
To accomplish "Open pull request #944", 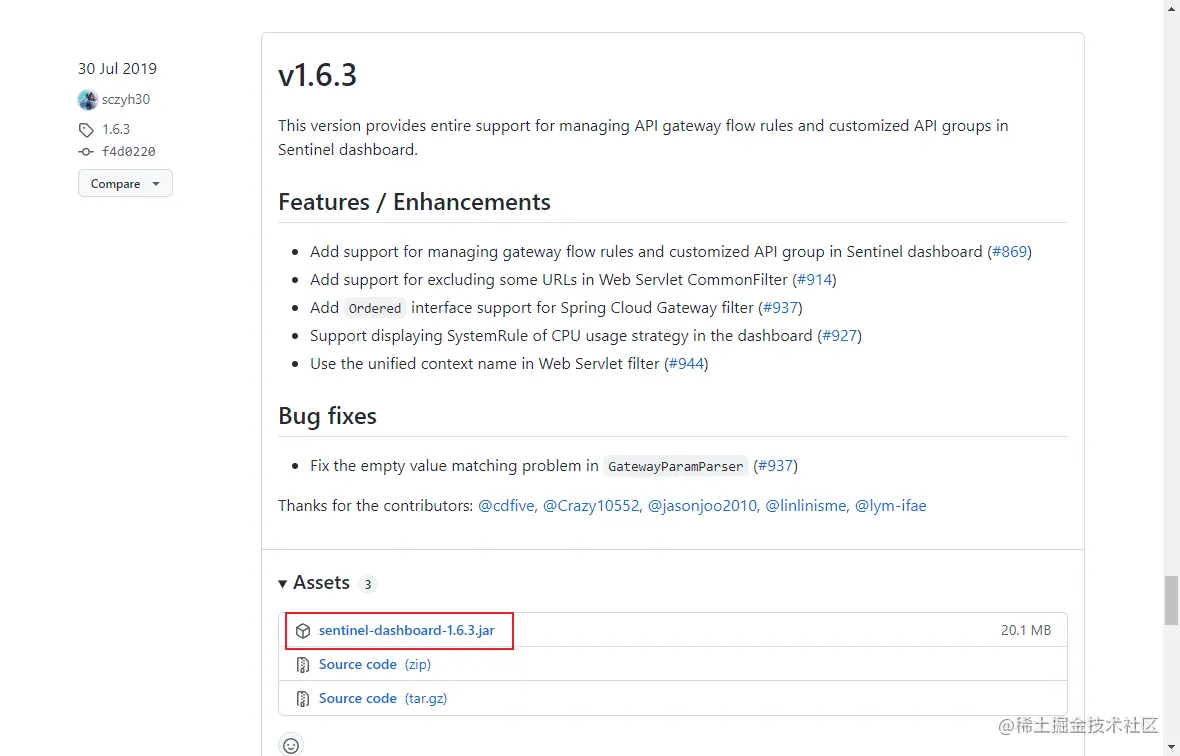I will coord(686,364).
